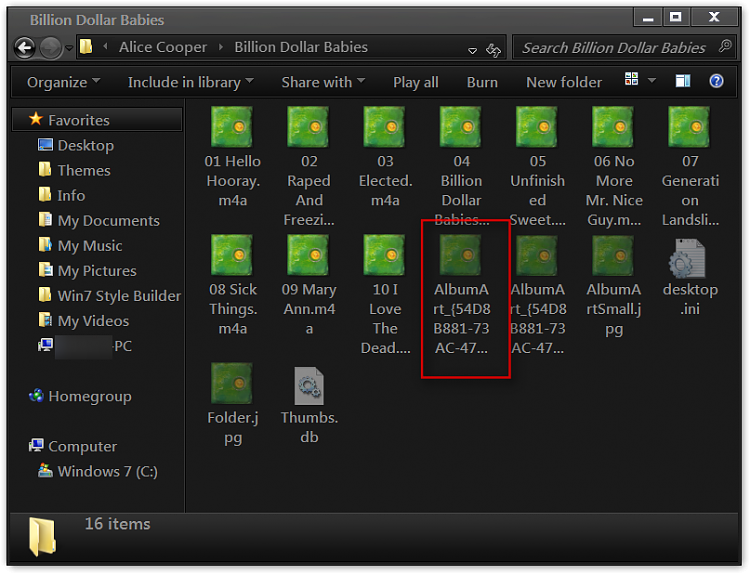Select Favorites in the navigation pane

click(x=97, y=120)
